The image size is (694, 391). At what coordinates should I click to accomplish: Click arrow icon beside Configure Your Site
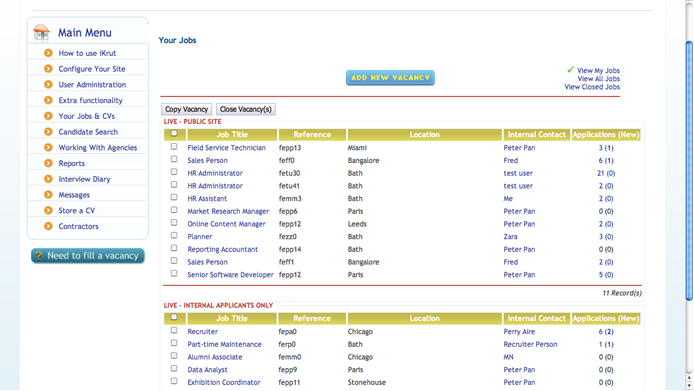coord(48,69)
